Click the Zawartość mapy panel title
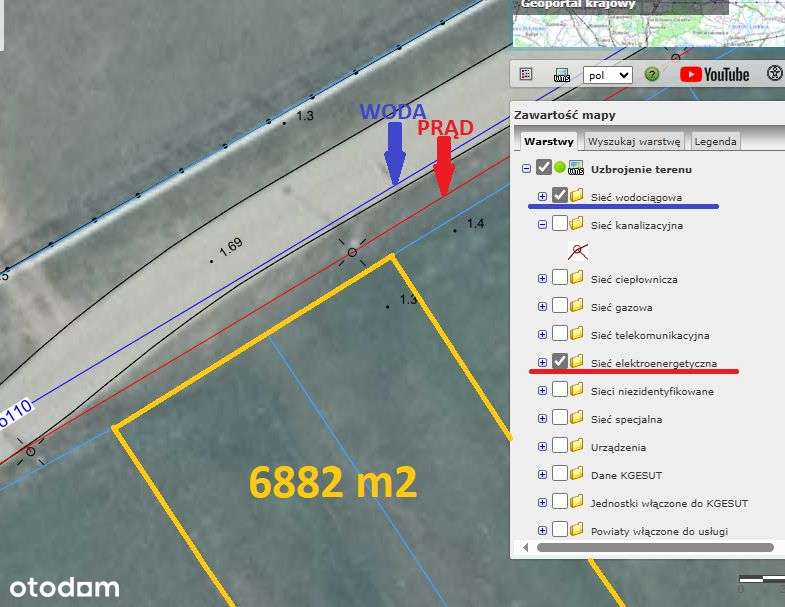The height and width of the screenshot is (607, 785). click(x=565, y=115)
